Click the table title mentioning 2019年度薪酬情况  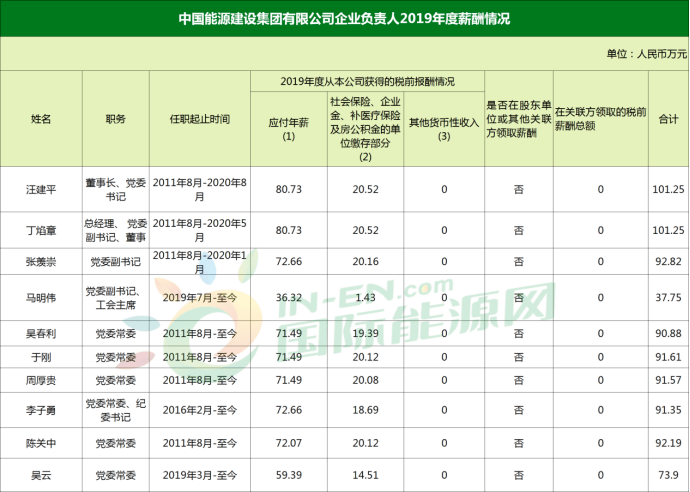pyautogui.click(x=344, y=18)
